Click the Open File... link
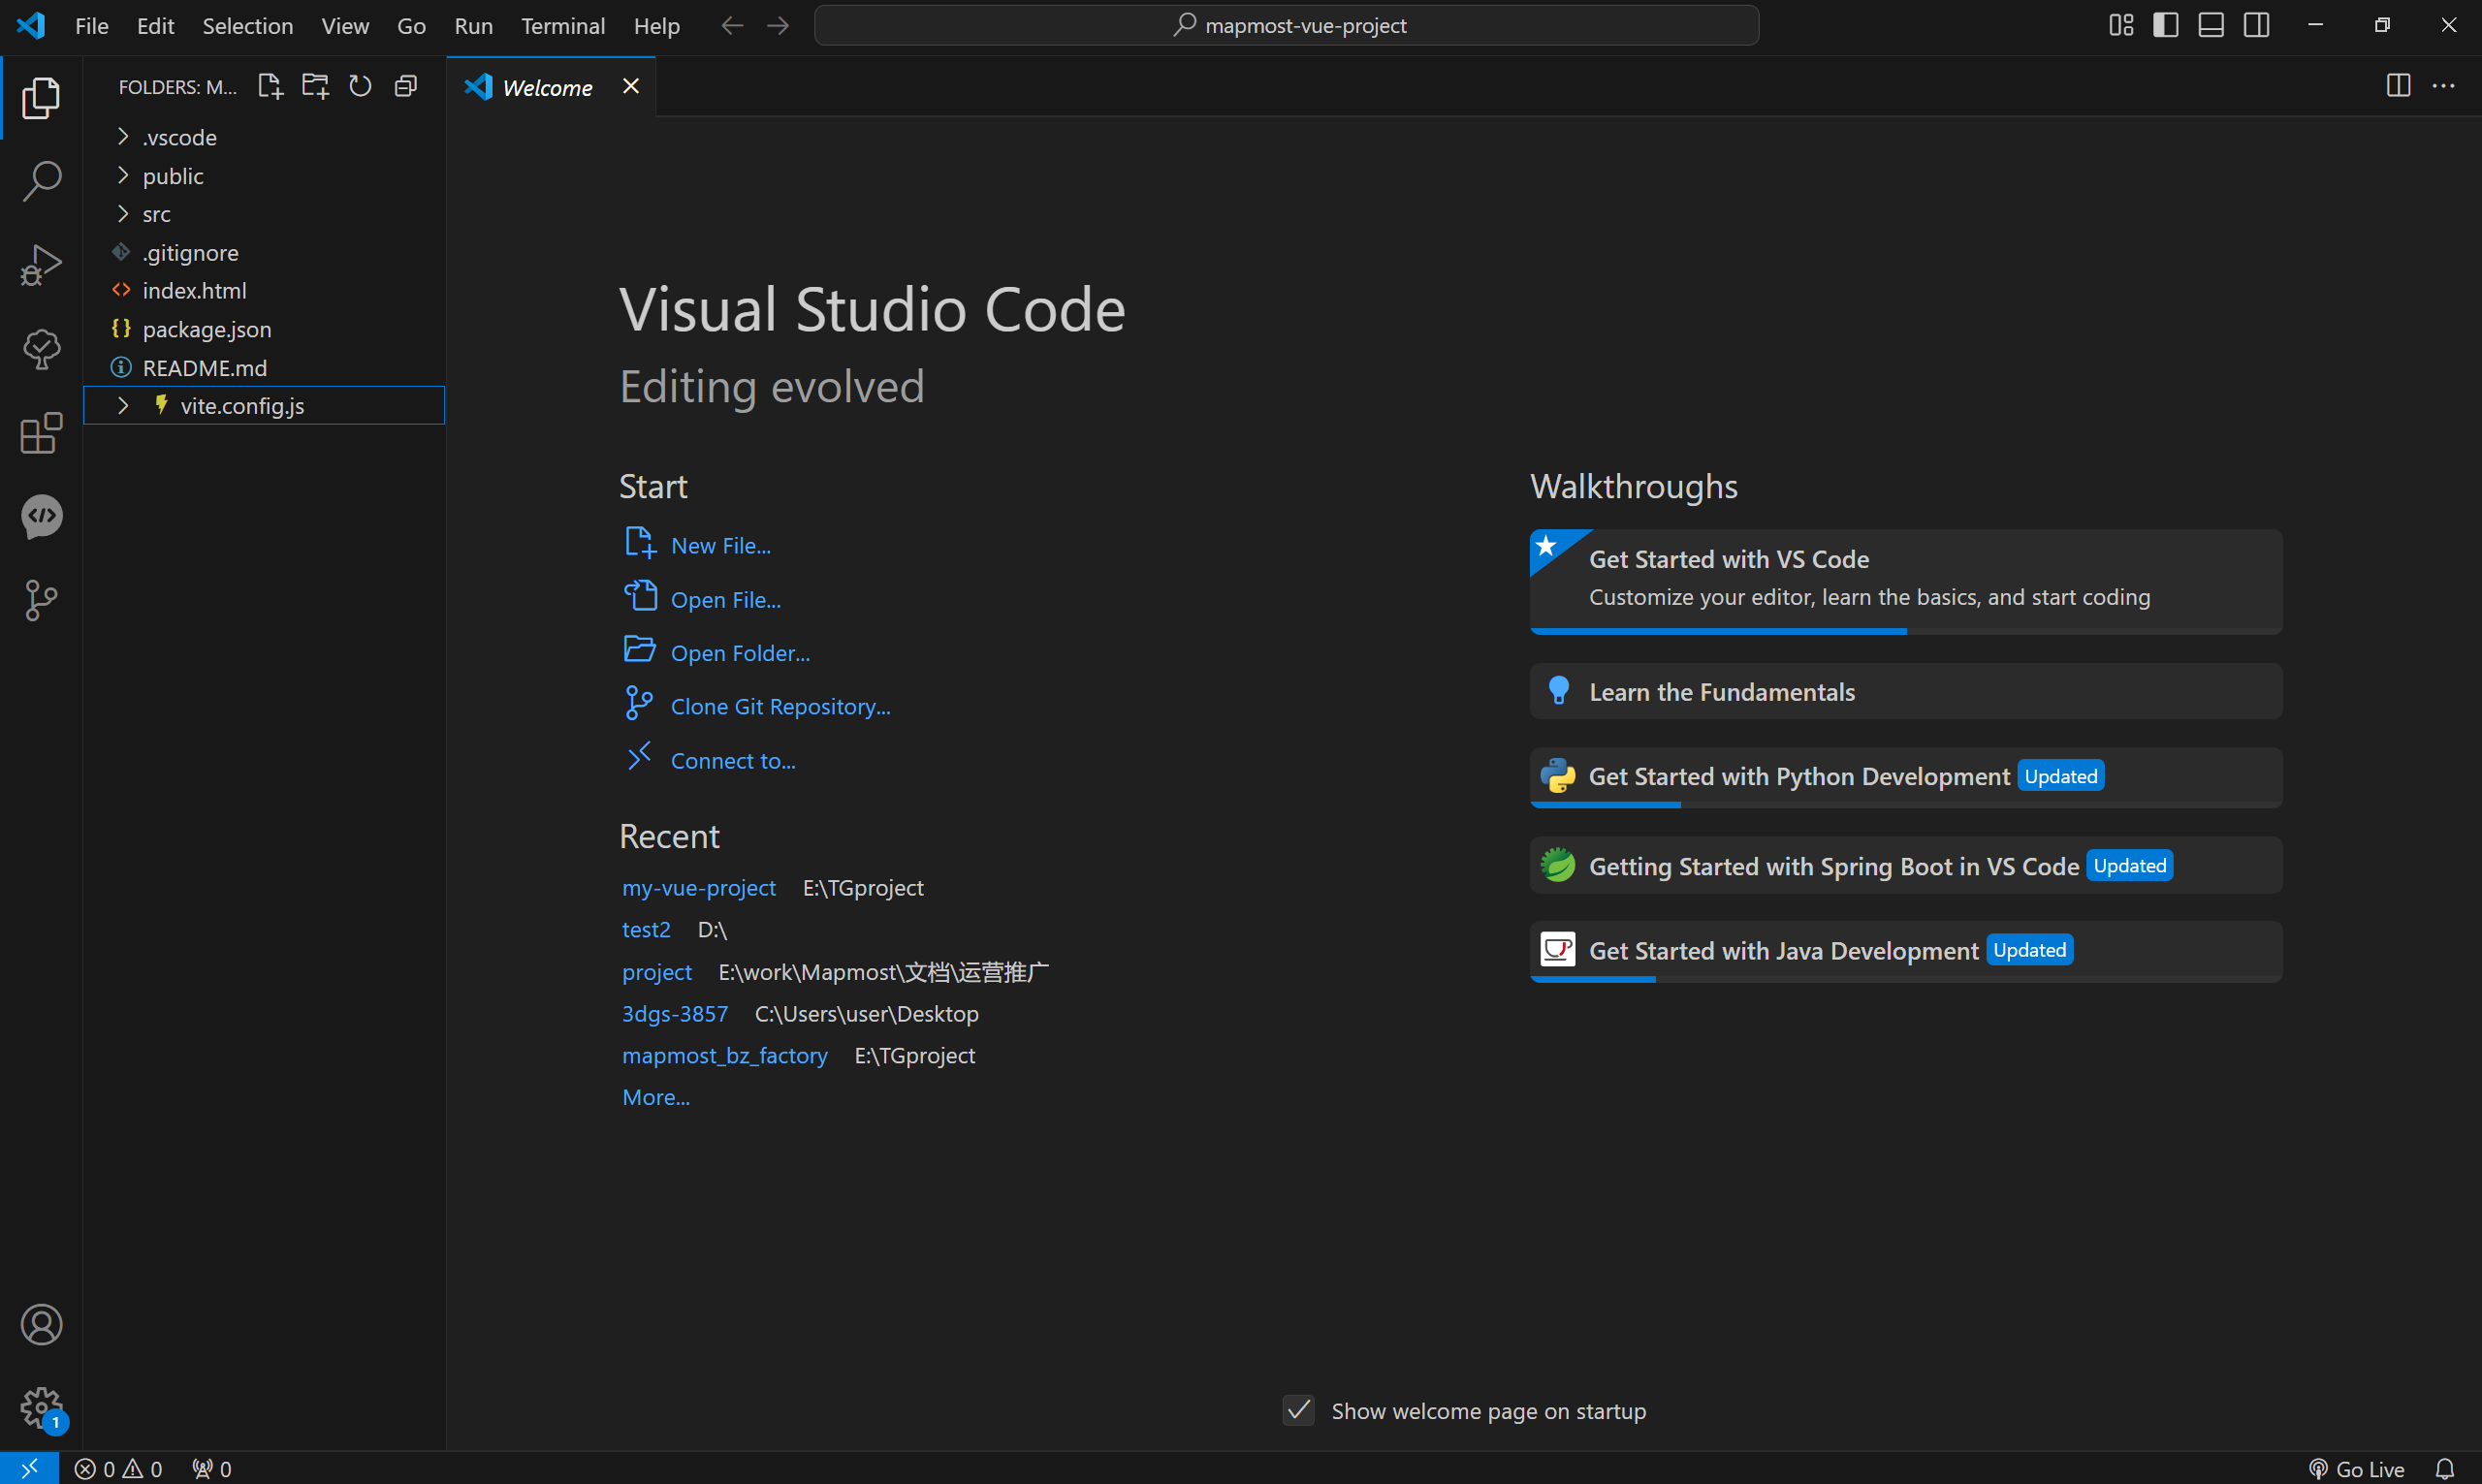The height and width of the screenshot is (1484, 2482). (x=726, y=600)
